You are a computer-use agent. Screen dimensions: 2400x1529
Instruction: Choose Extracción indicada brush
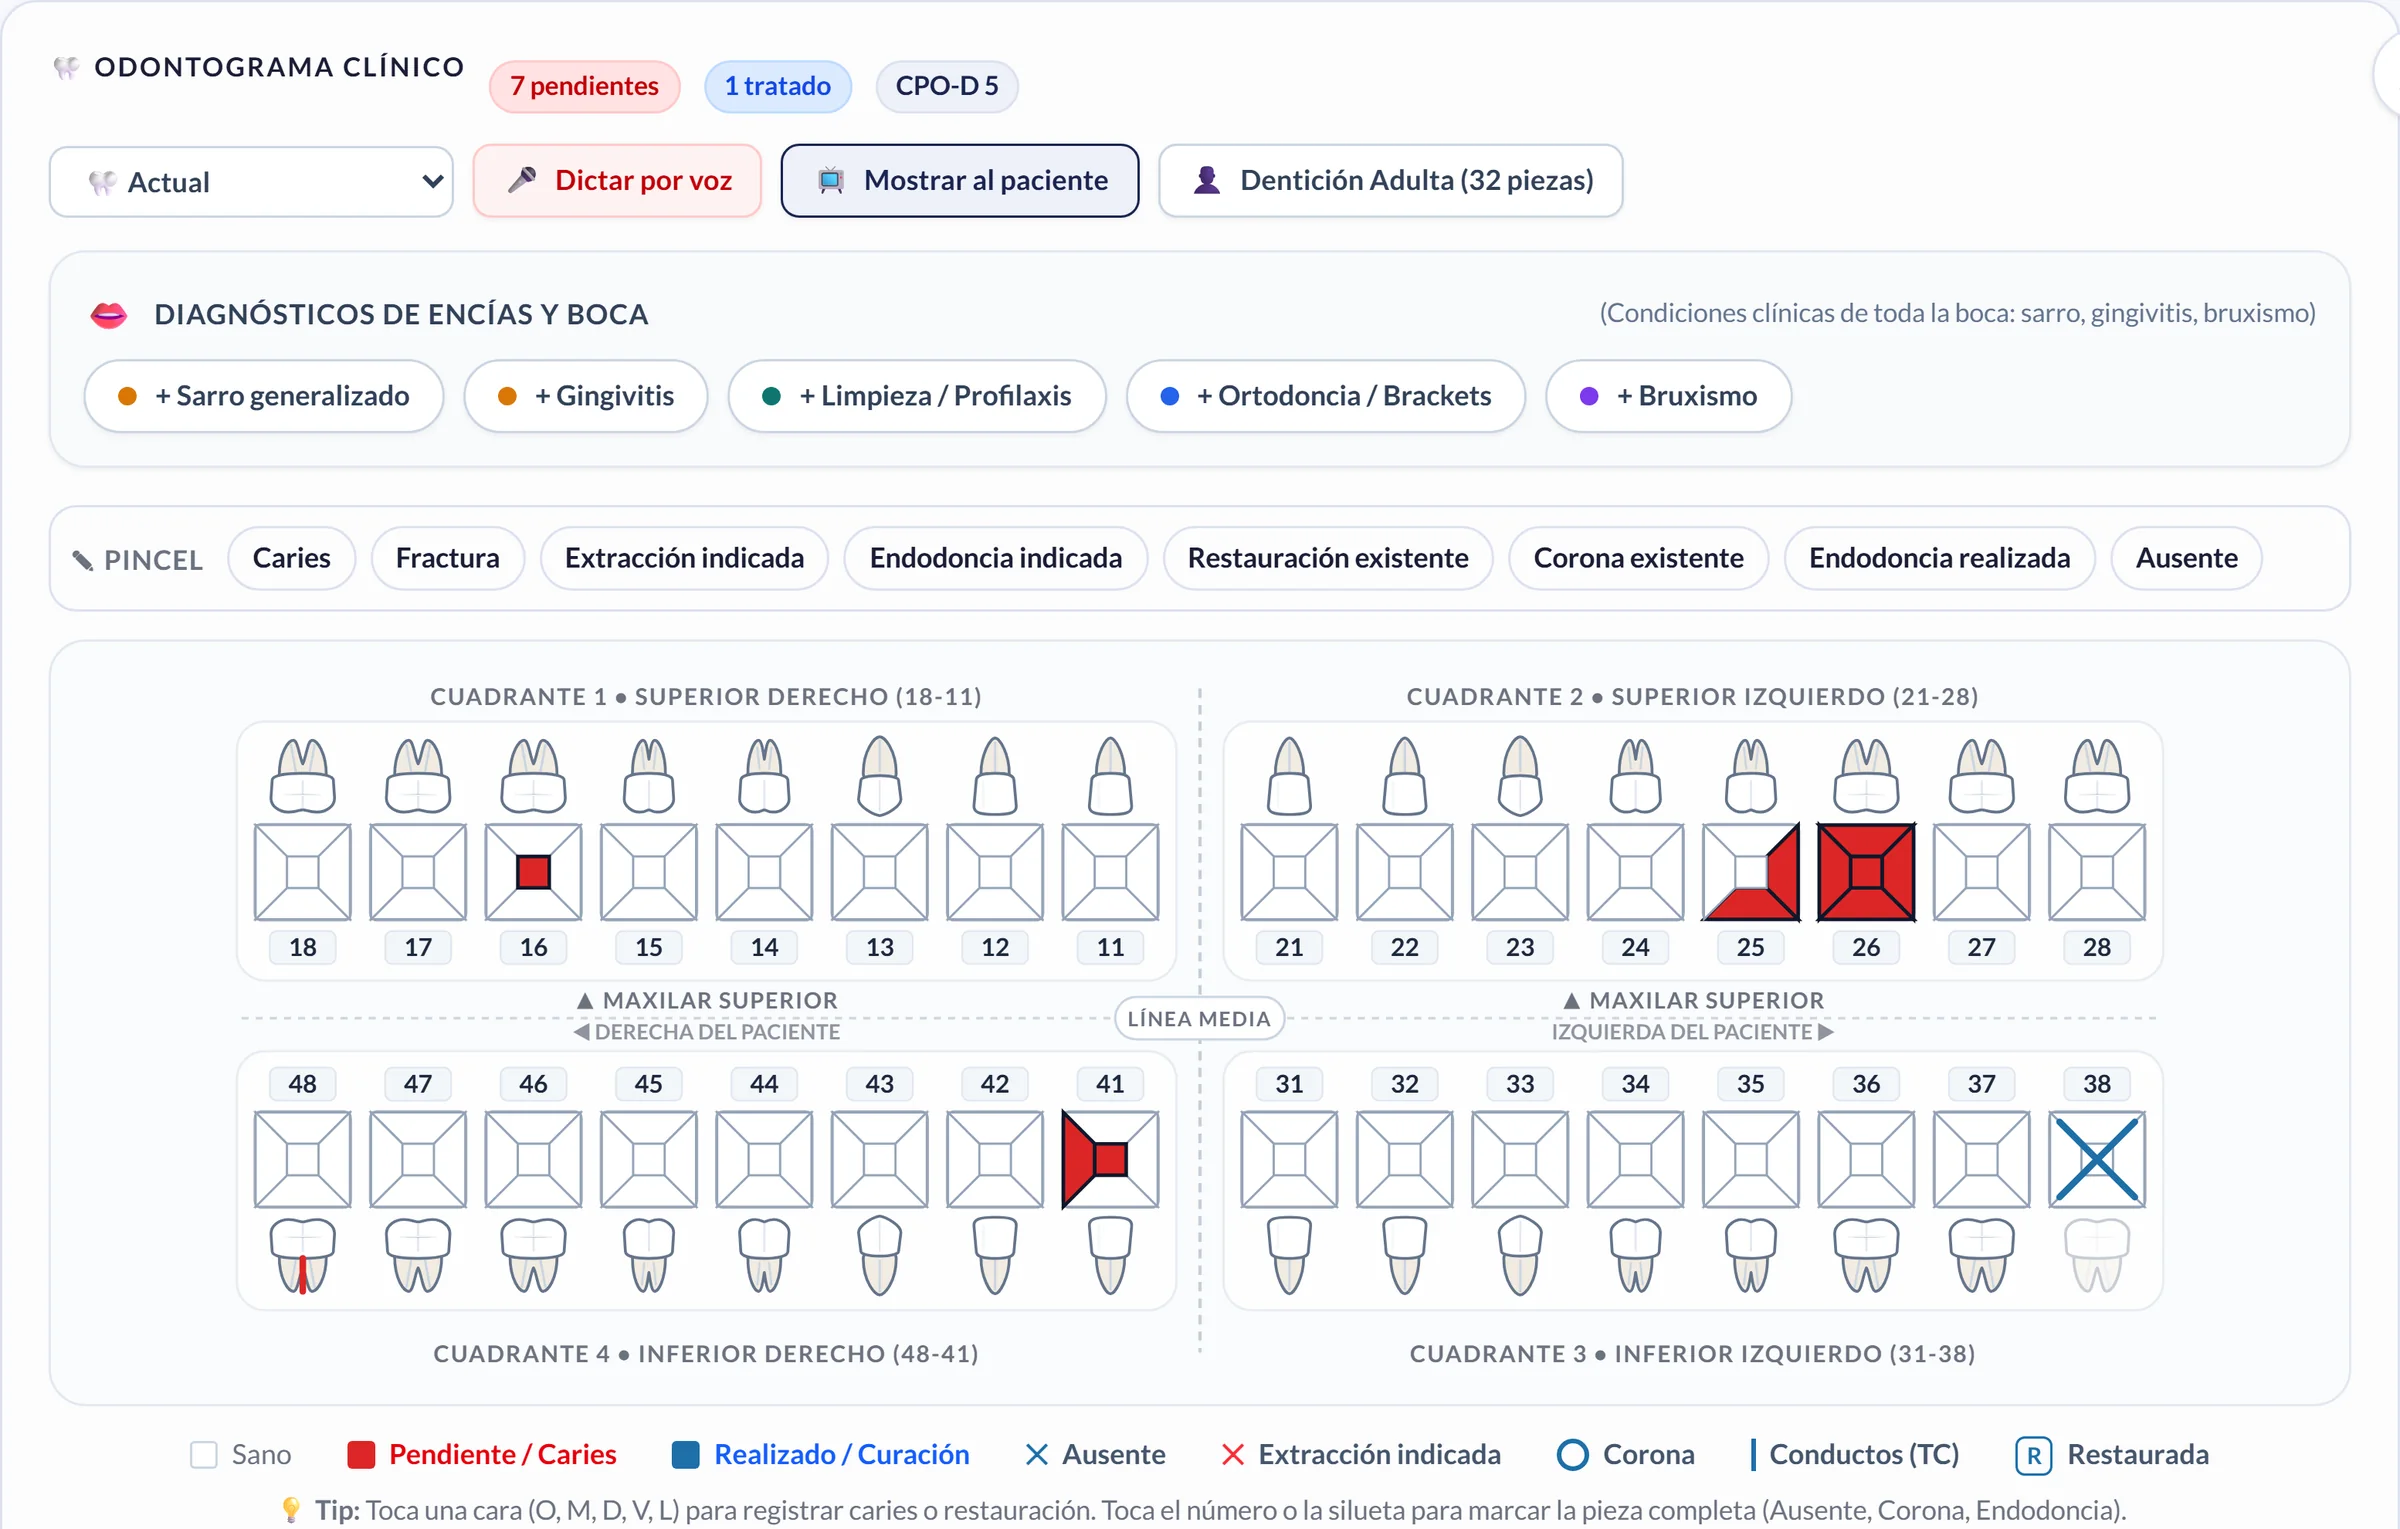coord(684,558)
